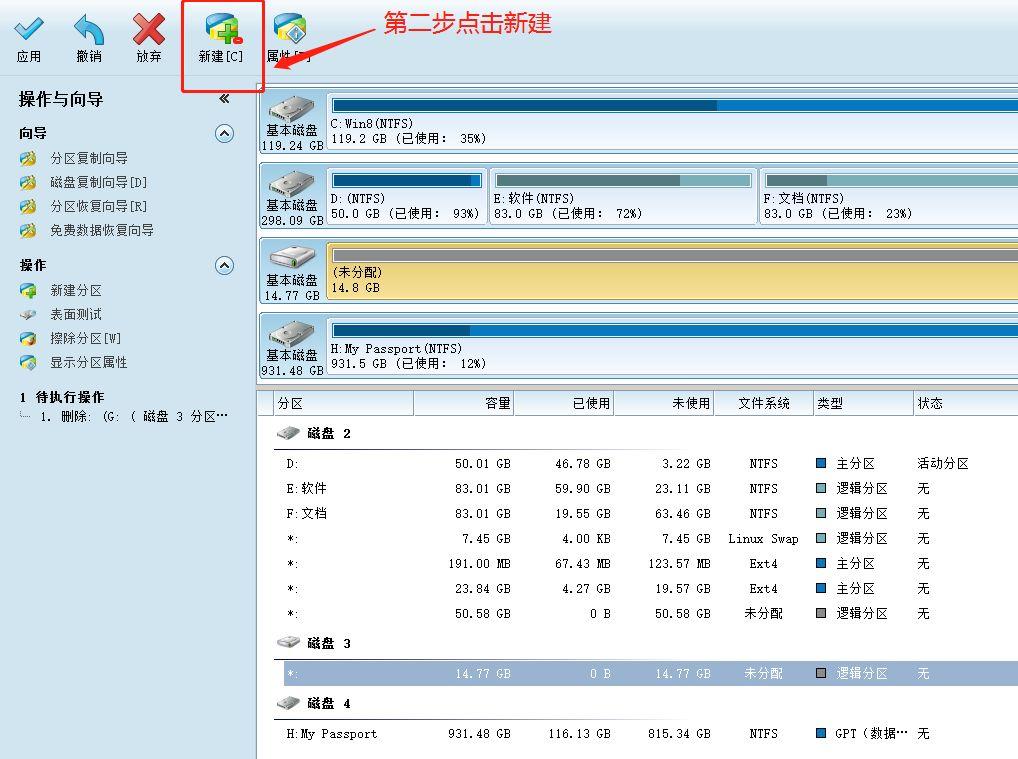Viewport: 1018px width, 759px height.
Task: Sort by 已使用 column header
Action: click(564, 403)
